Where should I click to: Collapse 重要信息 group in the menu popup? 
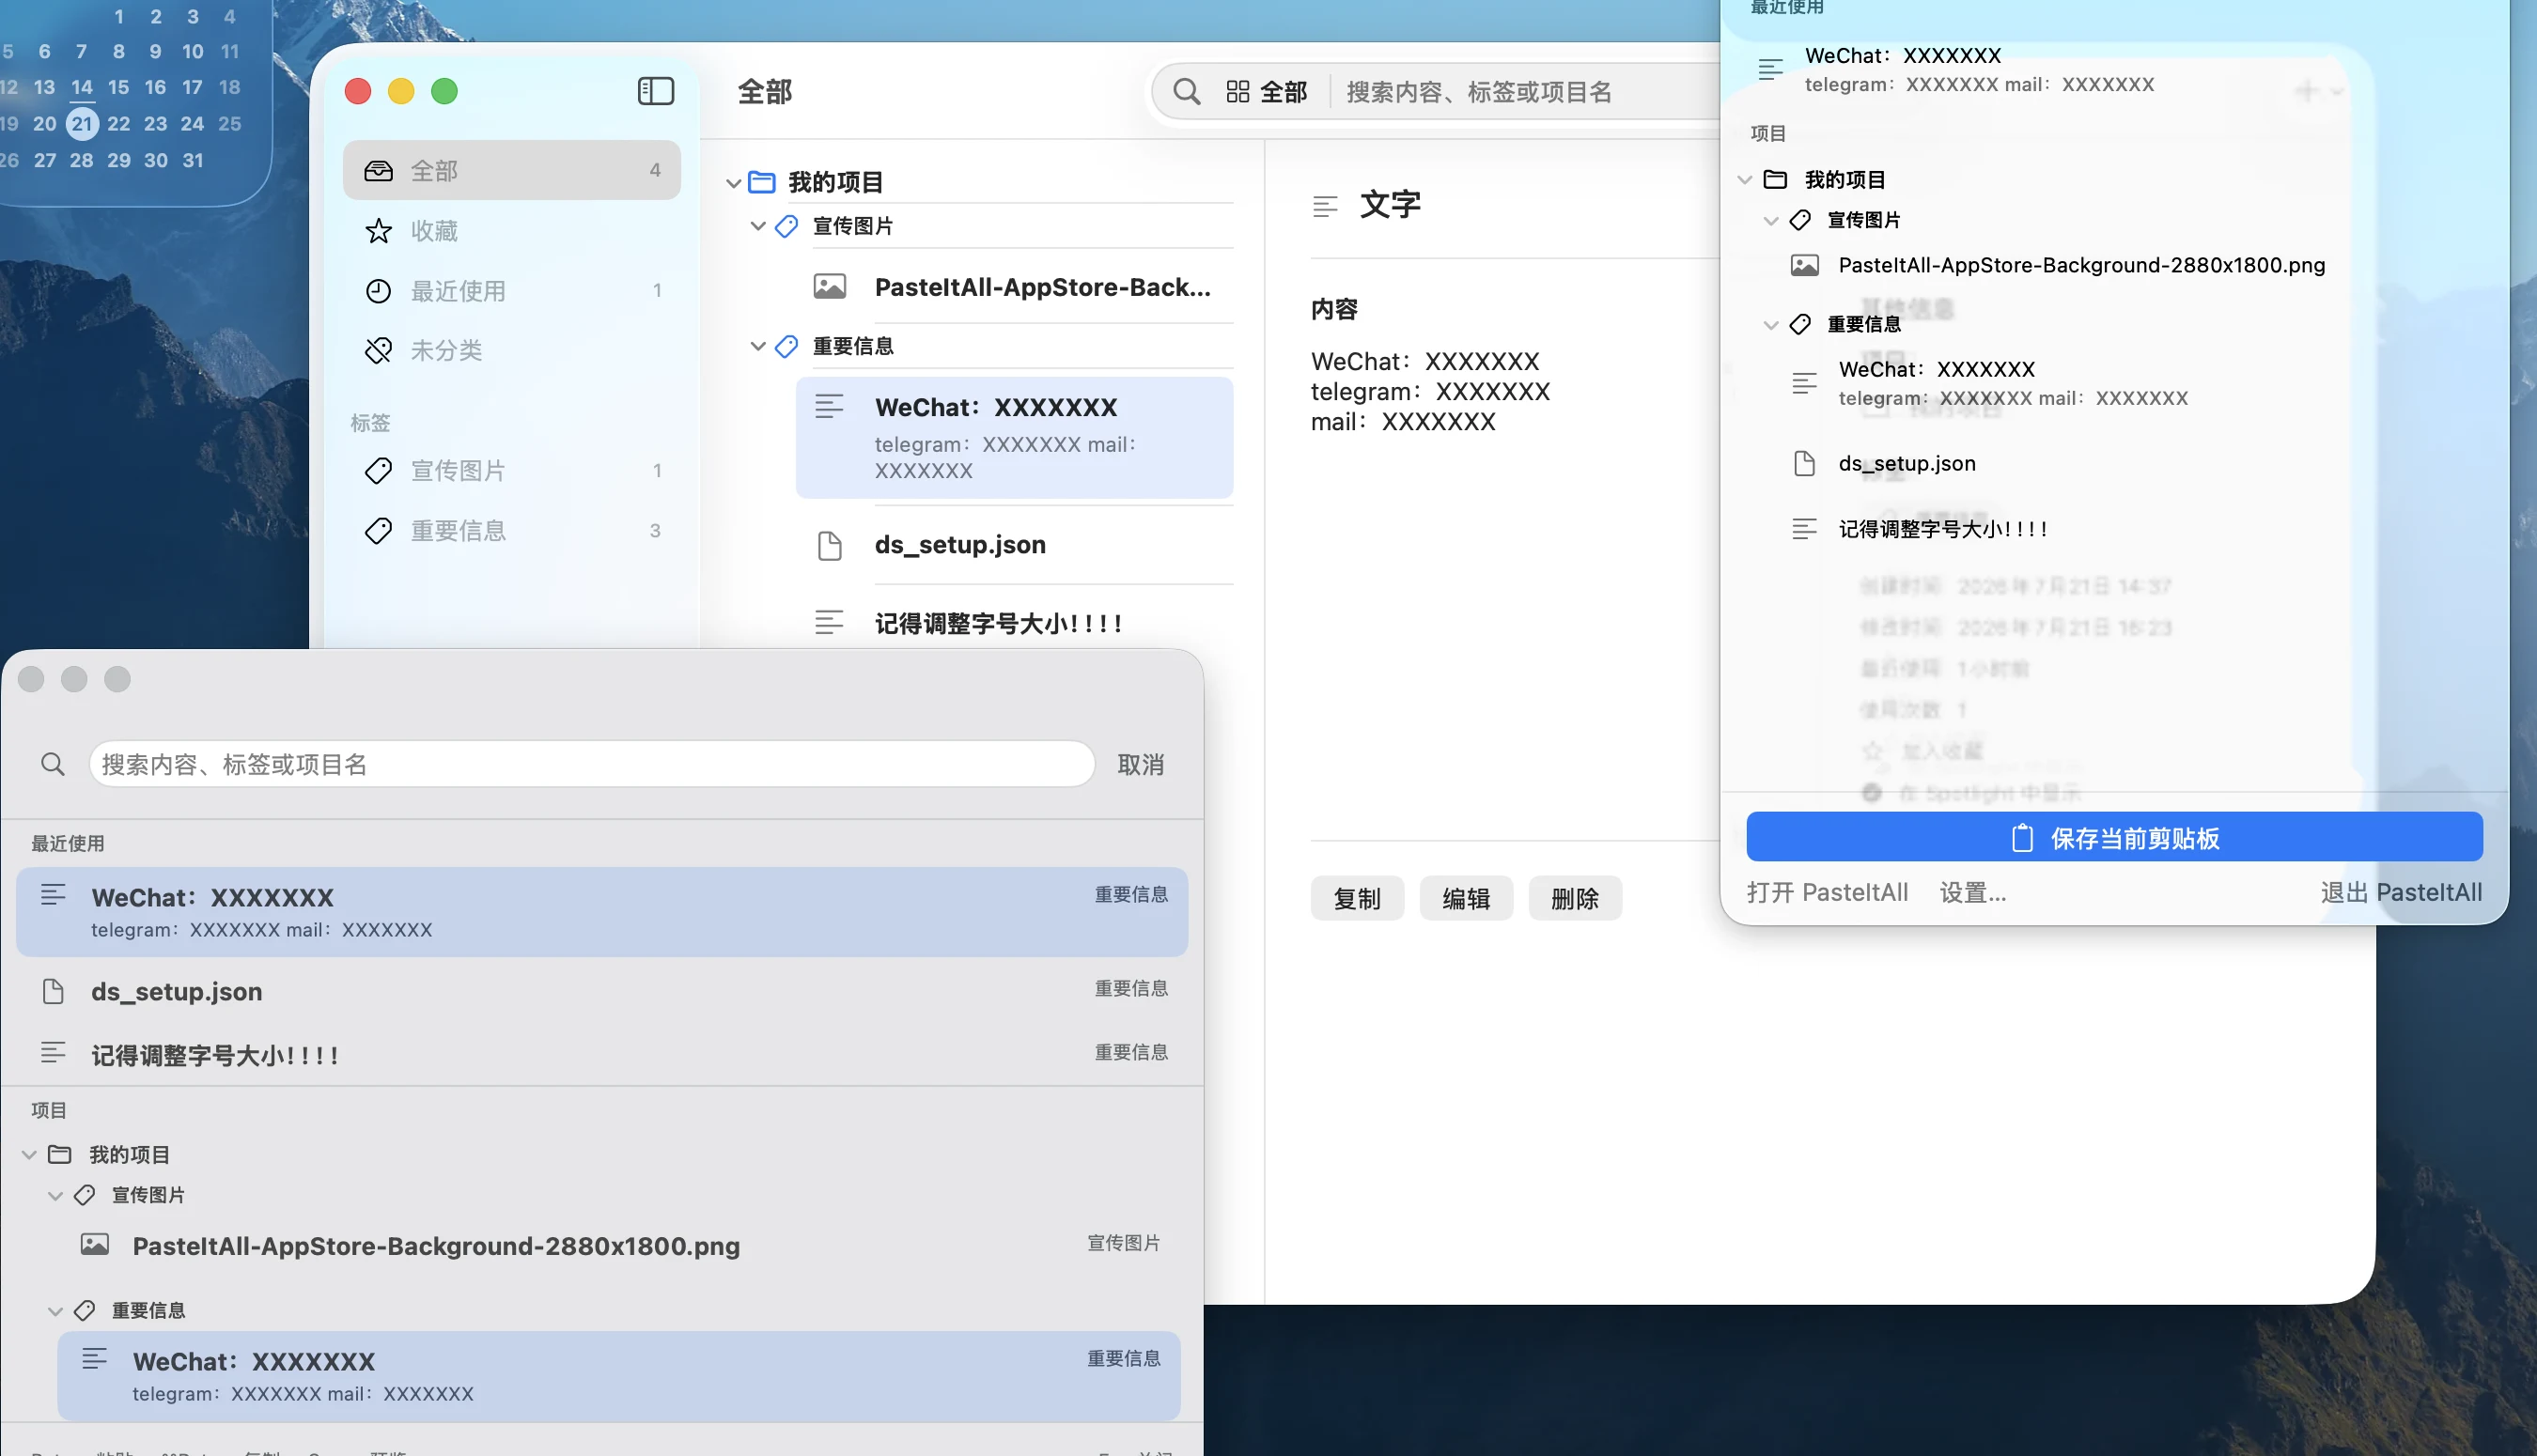point(1771,324)
